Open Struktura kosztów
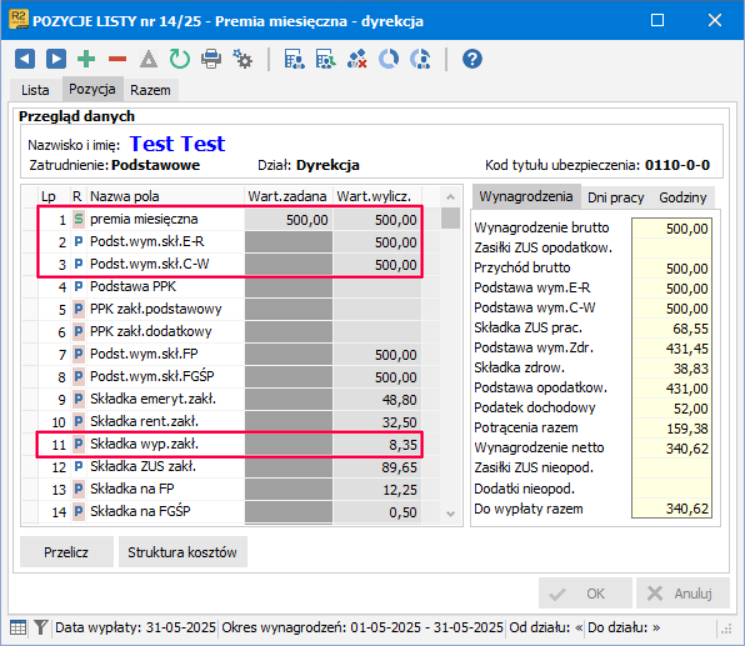The height and width of the screenshot is (646, 745). pyautogui.click(x=182, y=552)
